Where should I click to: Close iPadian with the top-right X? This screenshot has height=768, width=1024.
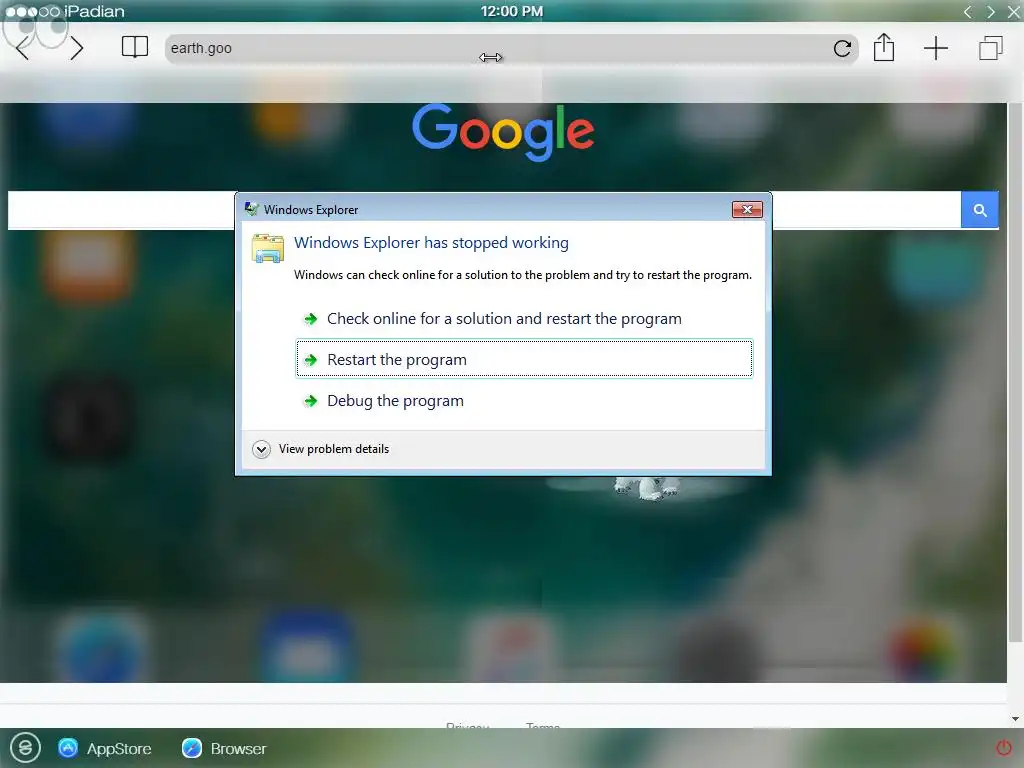coord(1014,12)
